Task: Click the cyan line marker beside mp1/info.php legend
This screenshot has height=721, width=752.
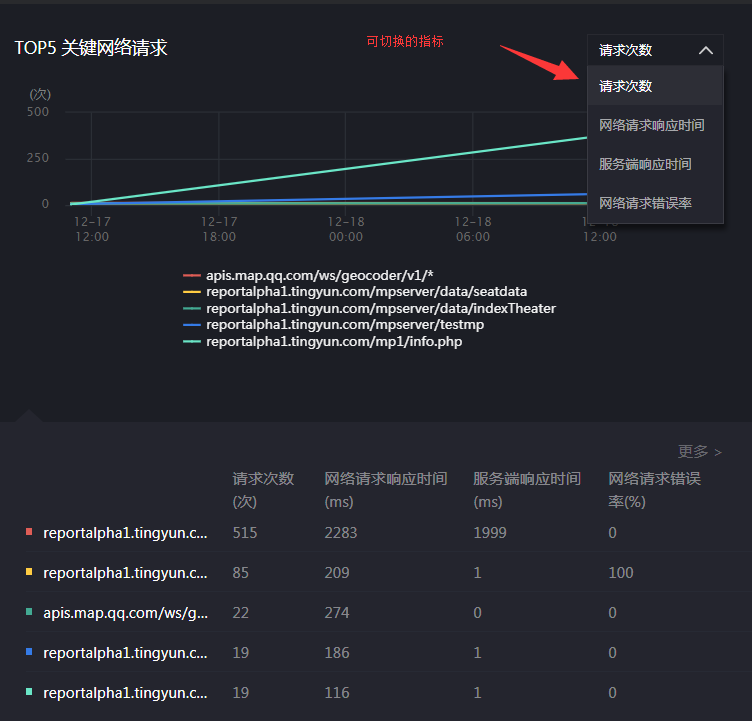Action: 192,341
